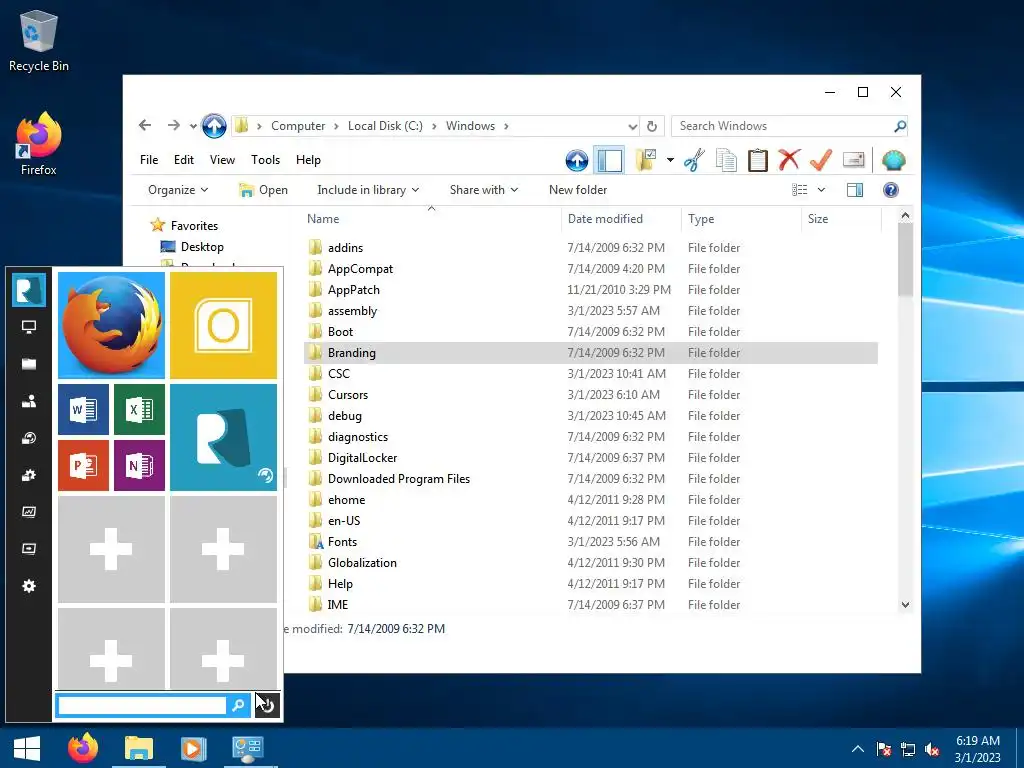The image size is (1024, 768).
Task: Click the clipboard Paste icon
Action: point(758,160)
